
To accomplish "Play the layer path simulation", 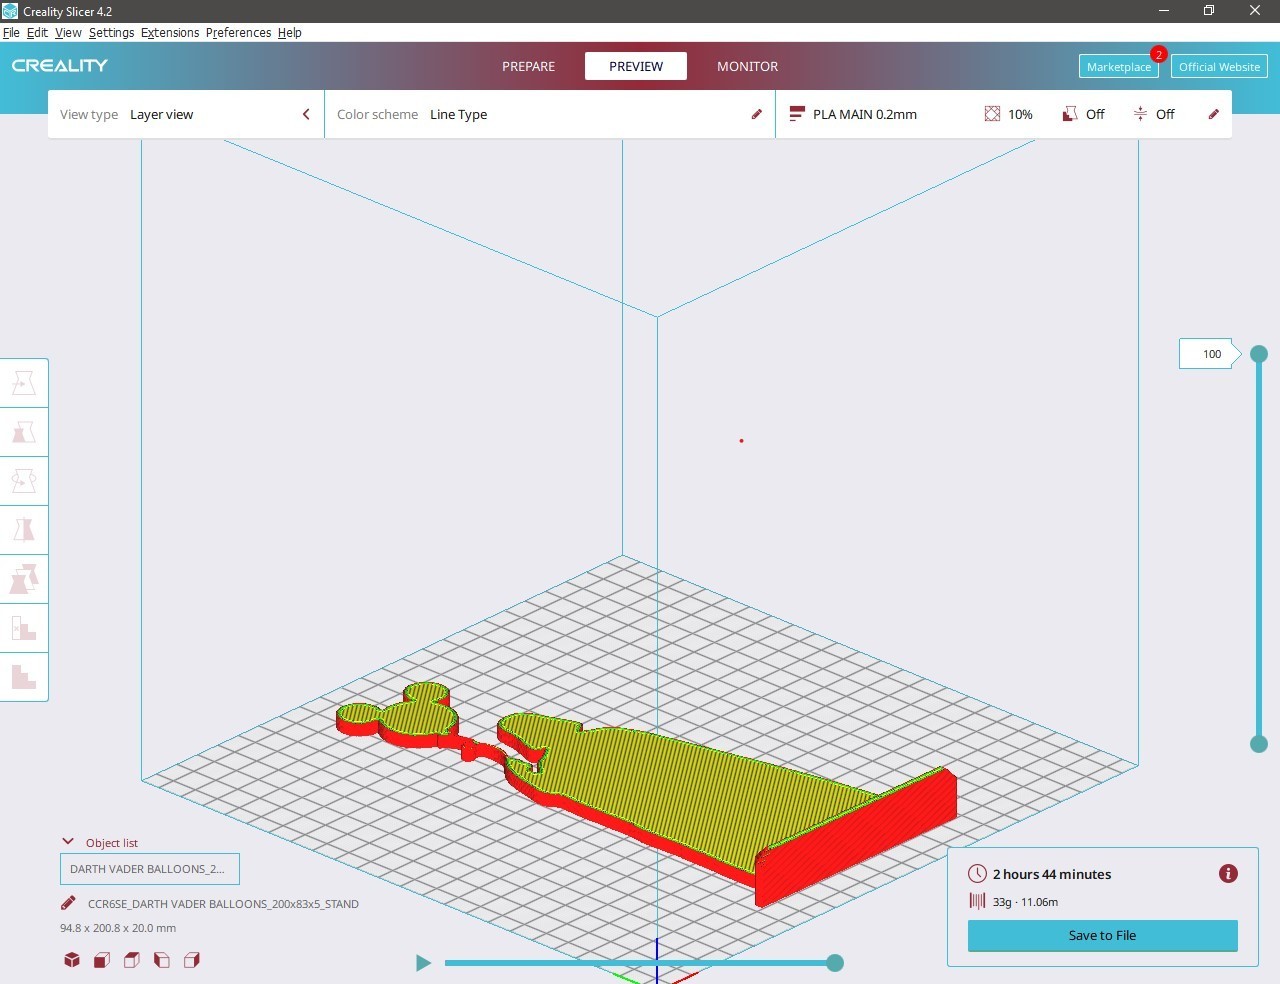I will 423,963.
